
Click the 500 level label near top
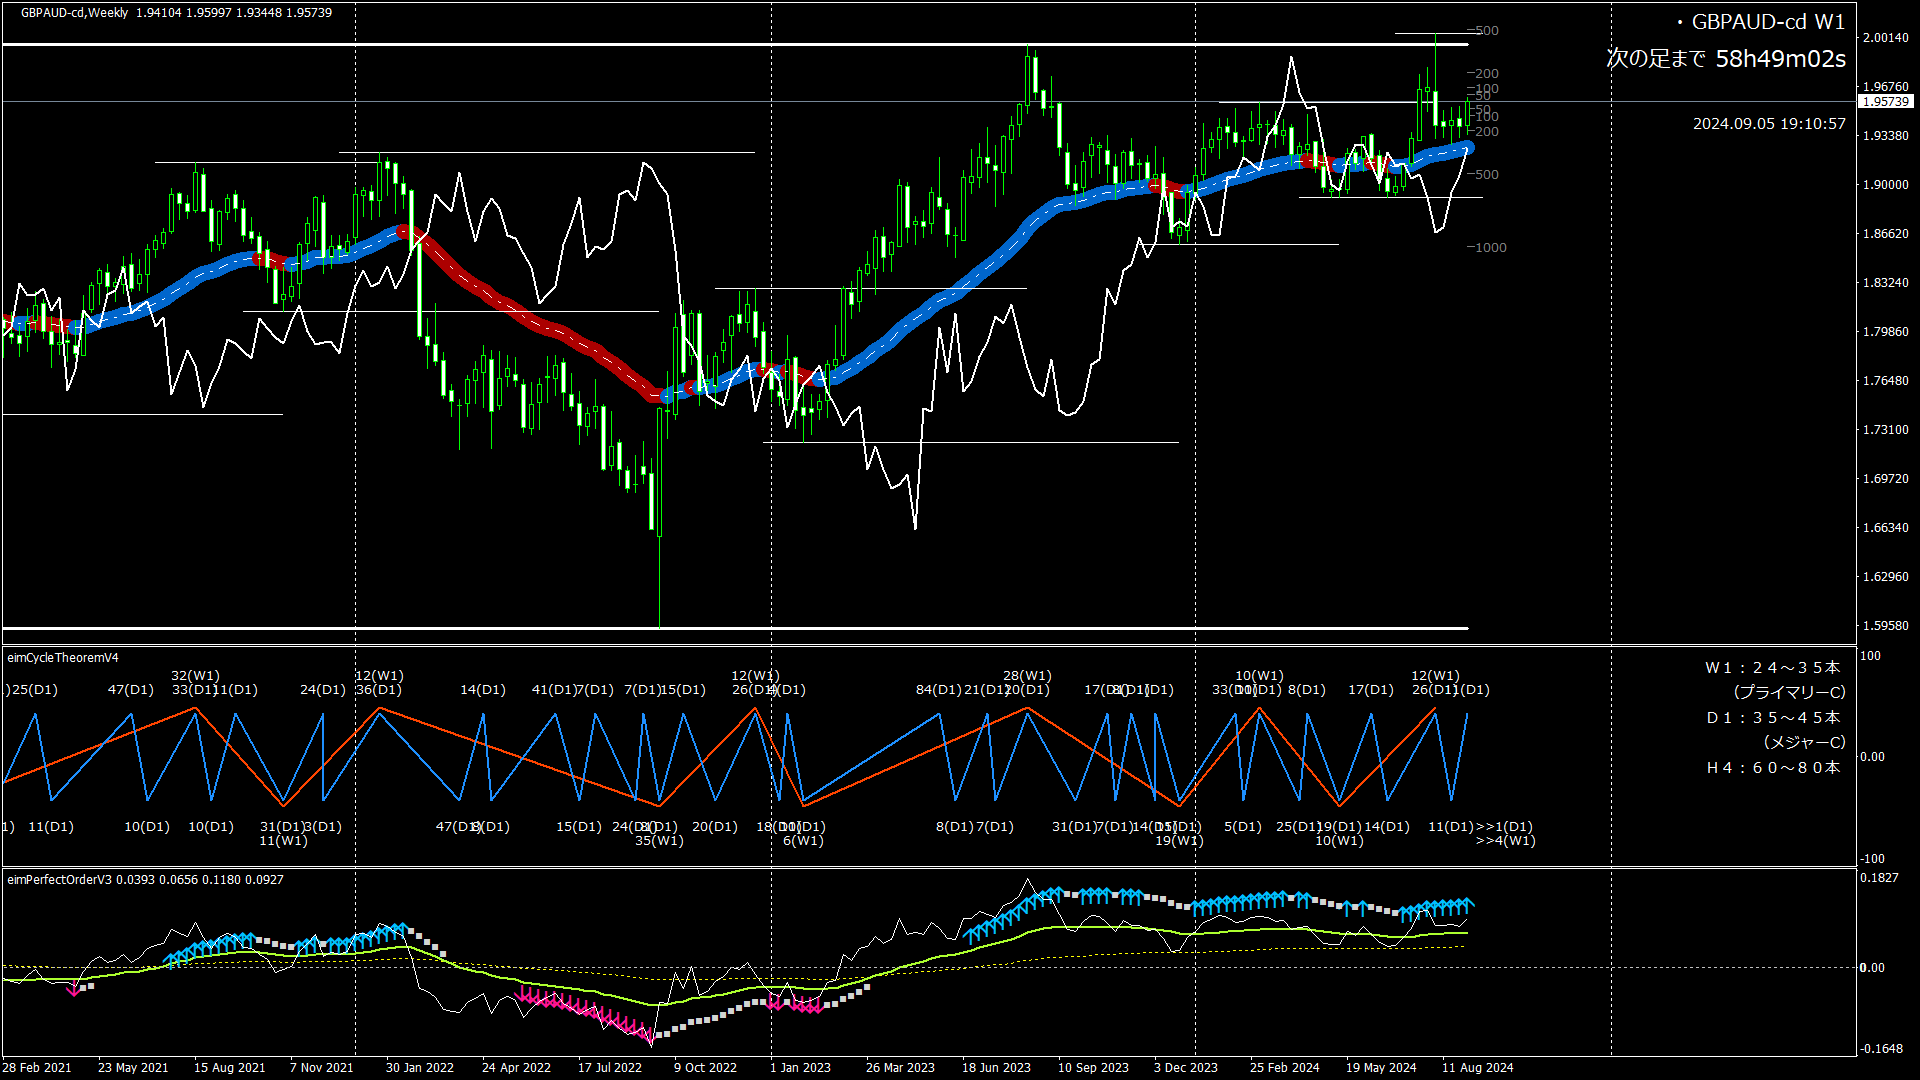coord(1486,31)
